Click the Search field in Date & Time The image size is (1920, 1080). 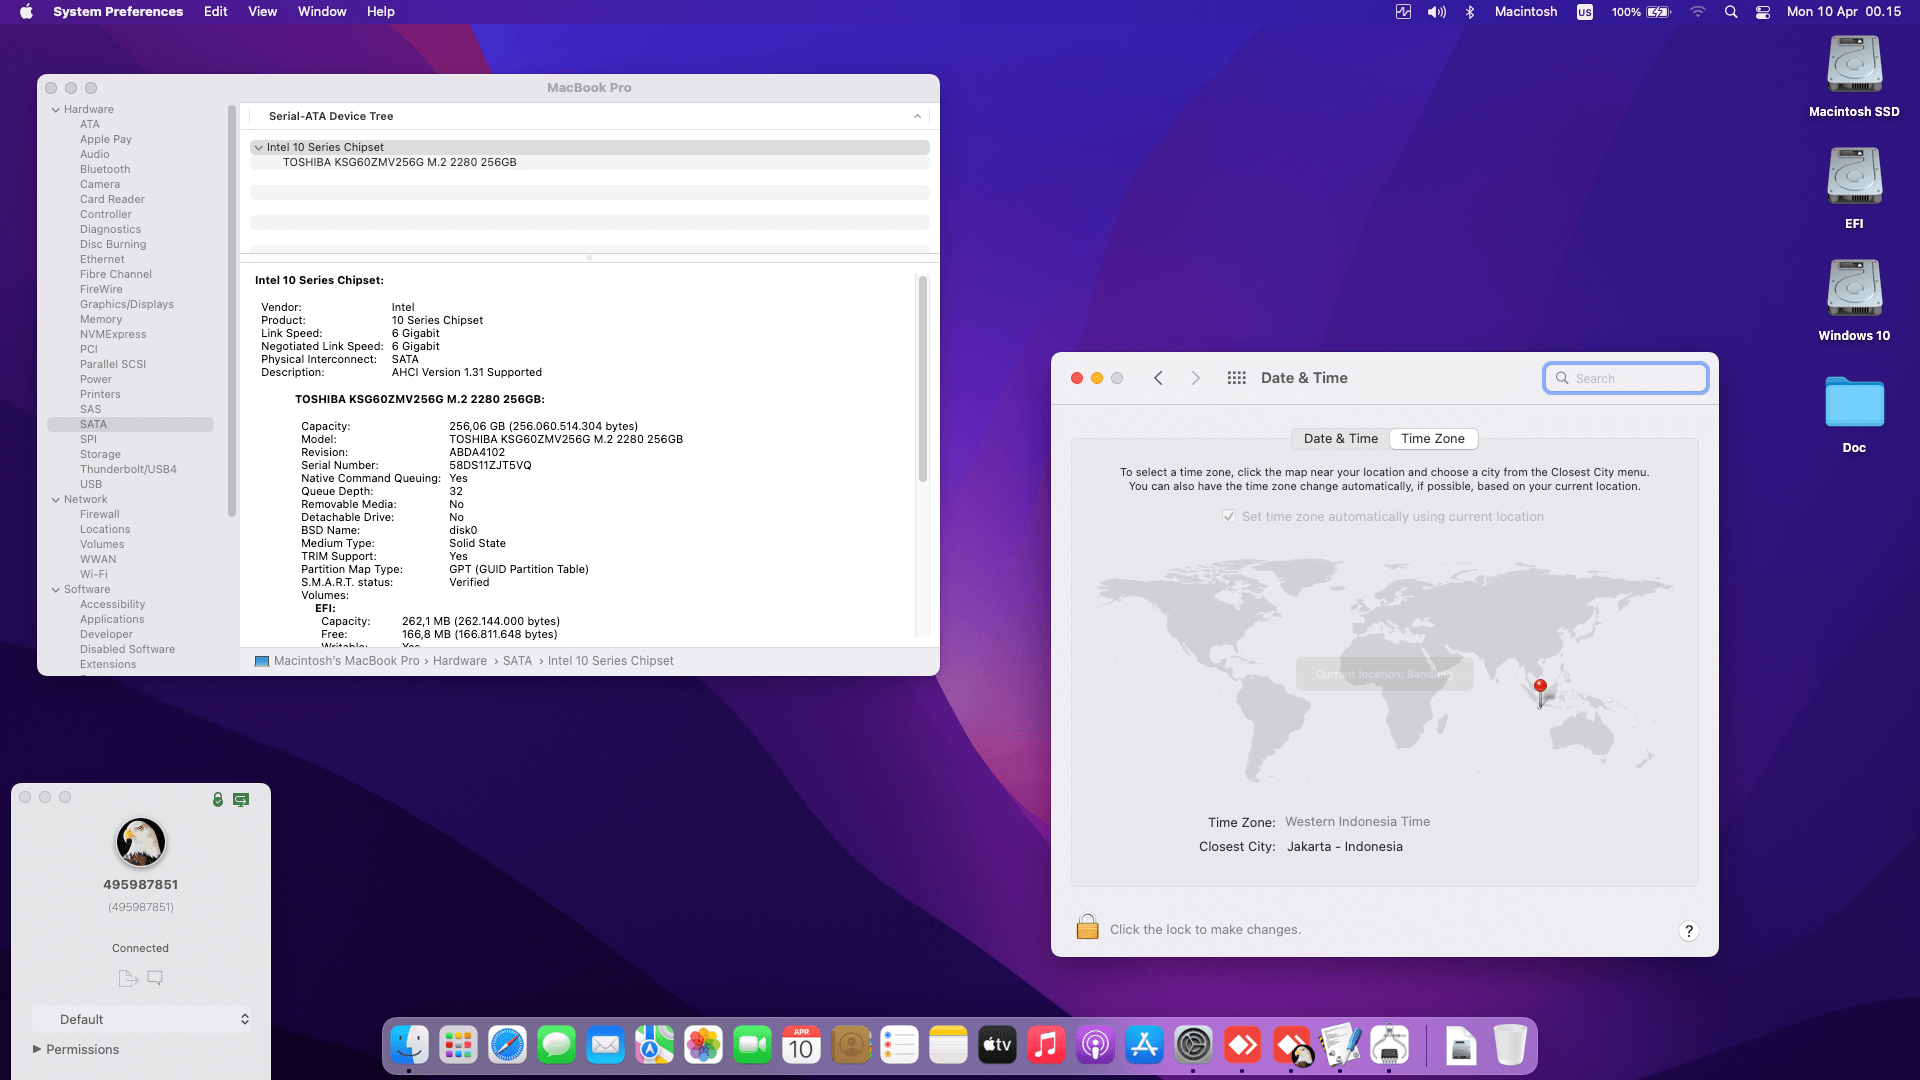coord(1625,378)
